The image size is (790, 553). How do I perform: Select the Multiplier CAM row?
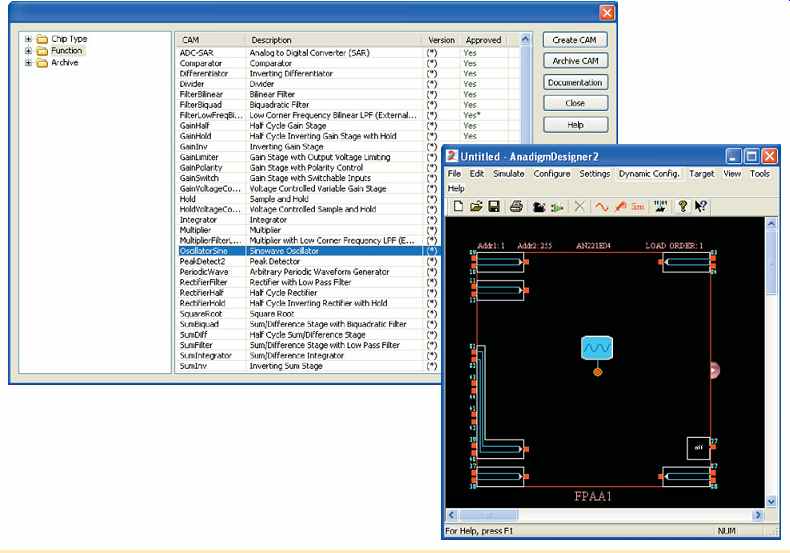(308, 230)
